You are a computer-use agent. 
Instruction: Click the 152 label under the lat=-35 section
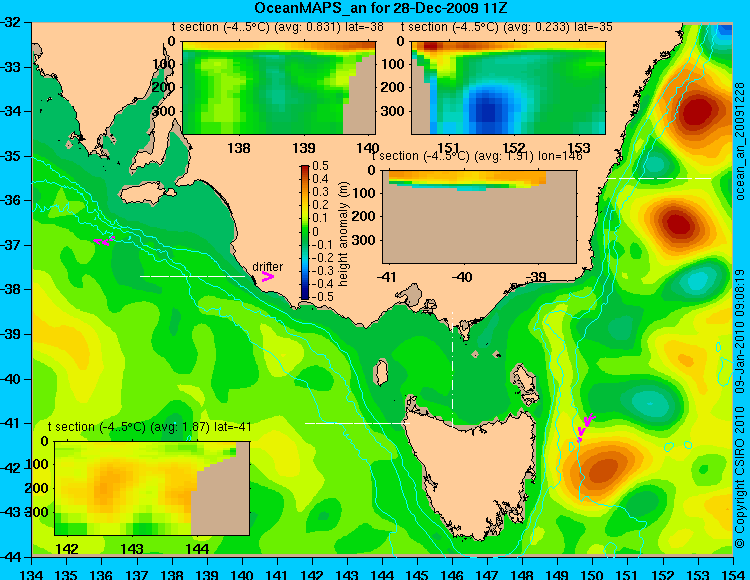point(515,148)
